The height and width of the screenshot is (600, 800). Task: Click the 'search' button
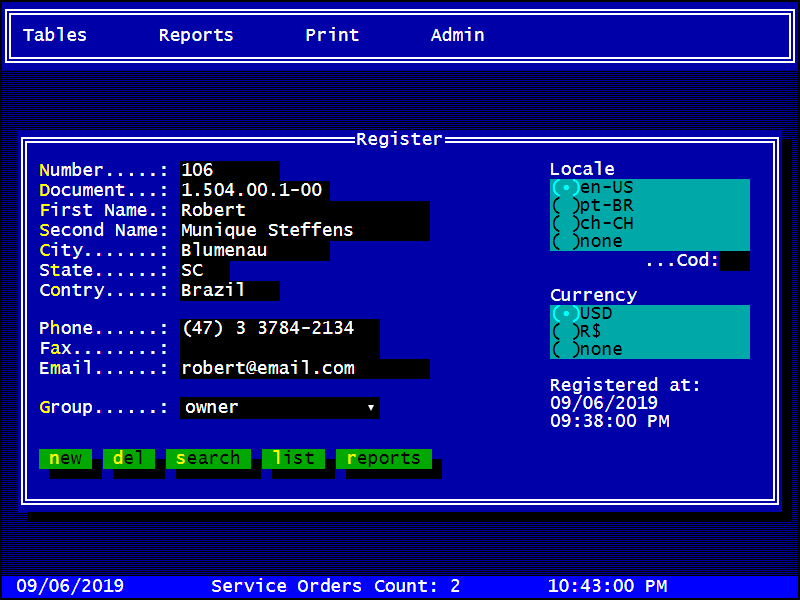(208, 459)
